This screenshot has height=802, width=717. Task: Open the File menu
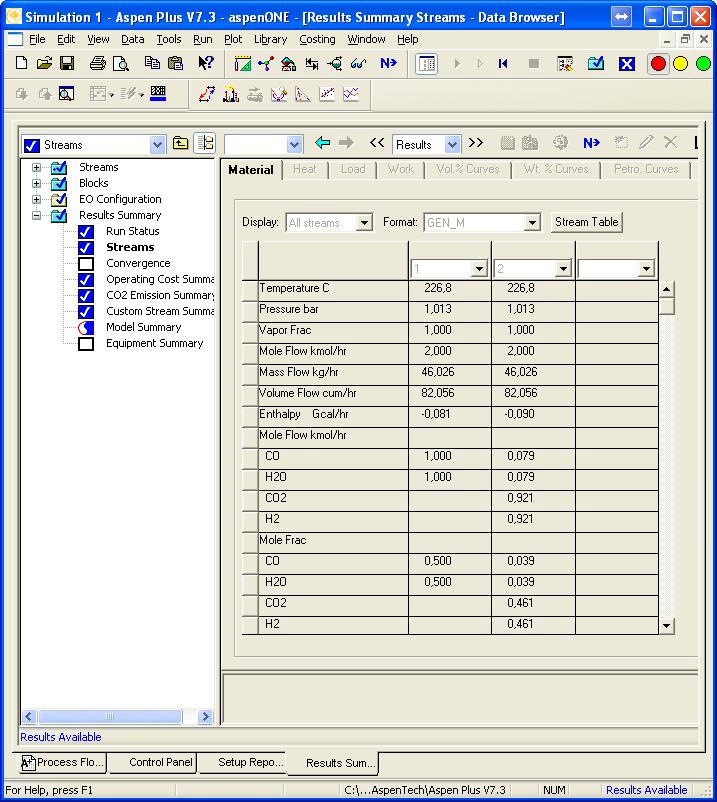click(37, 39)
